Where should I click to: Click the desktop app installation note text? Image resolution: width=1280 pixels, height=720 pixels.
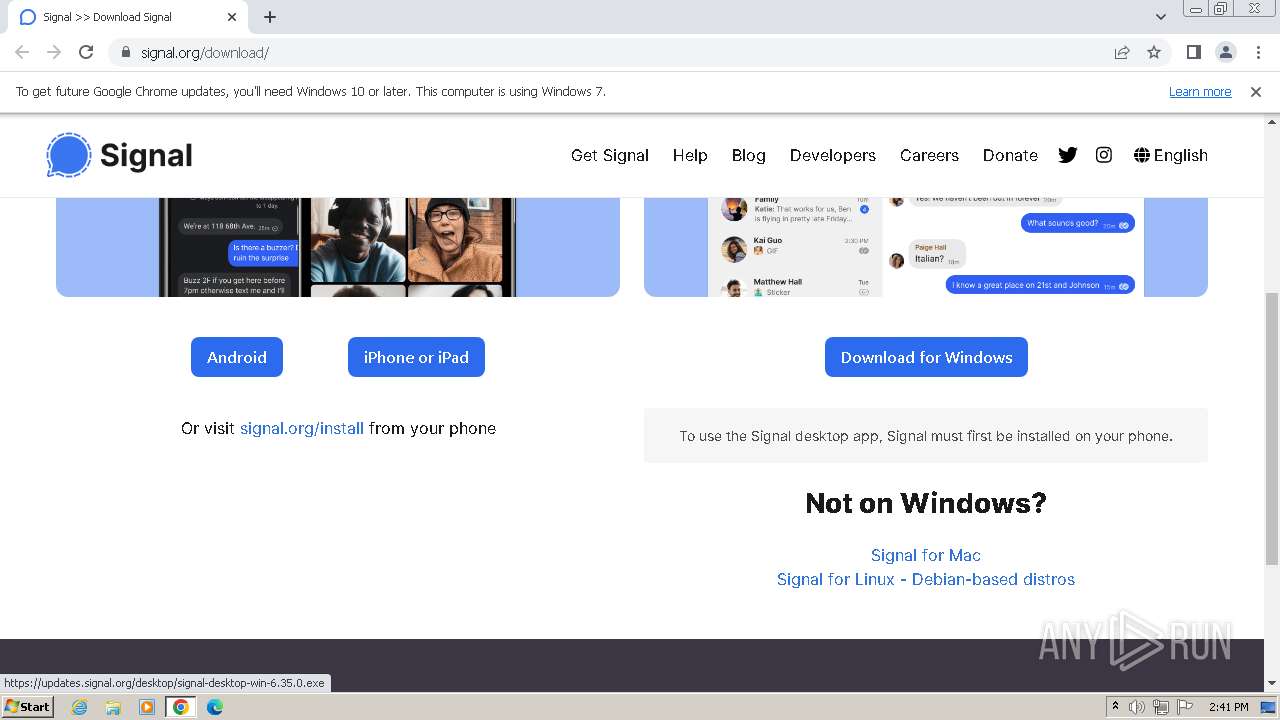(x=926, y=436)
